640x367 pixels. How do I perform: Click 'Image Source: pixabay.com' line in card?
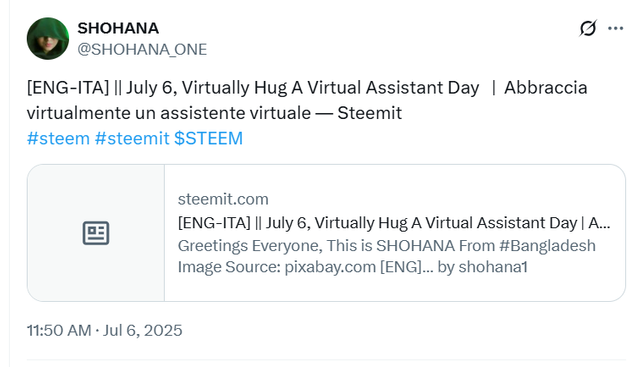coord(277,267)
